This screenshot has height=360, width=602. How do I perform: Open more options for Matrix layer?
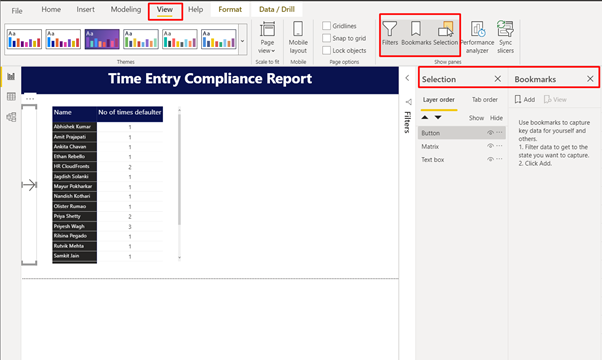pos(499,146)
